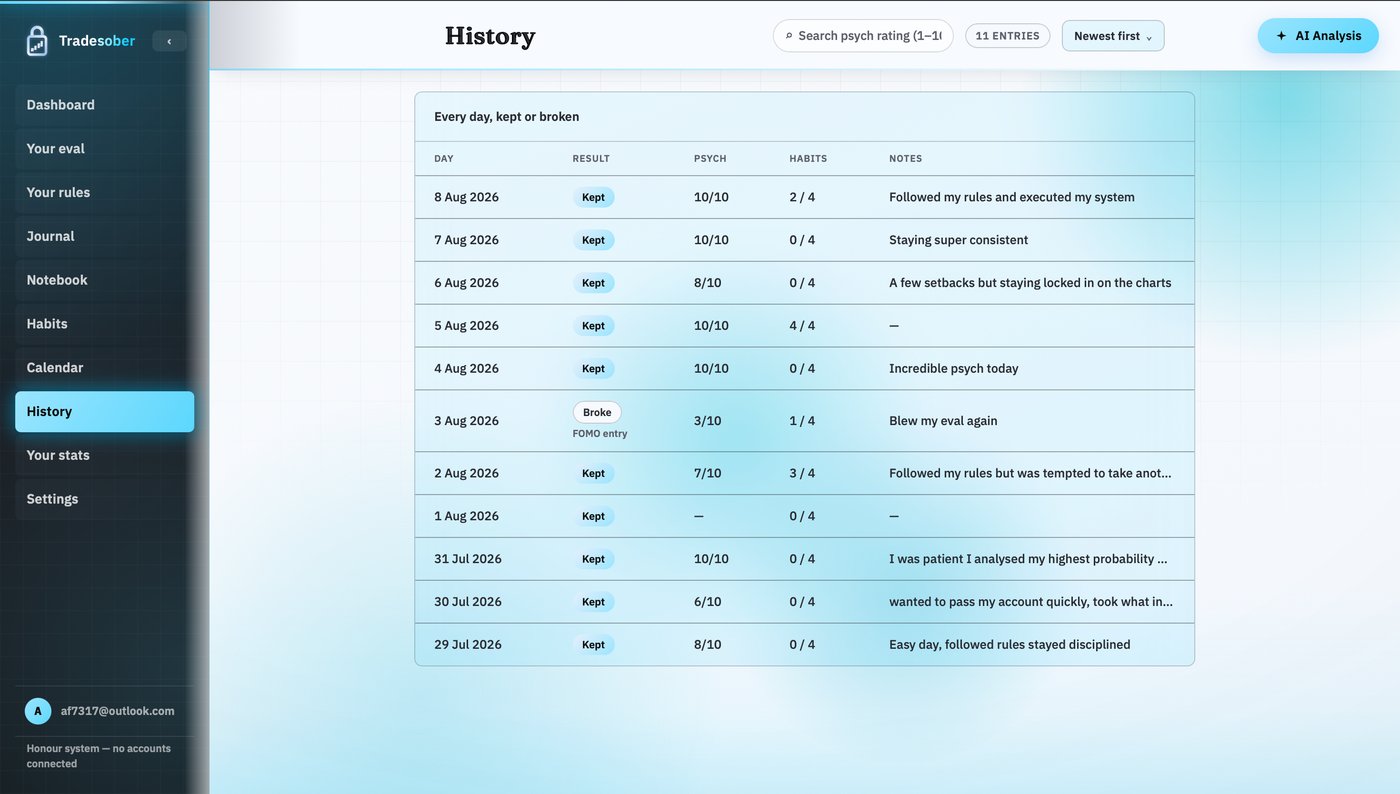The image size is (1400, 794).
Task: Click the RESULT column header
Action: coord(591,159)
